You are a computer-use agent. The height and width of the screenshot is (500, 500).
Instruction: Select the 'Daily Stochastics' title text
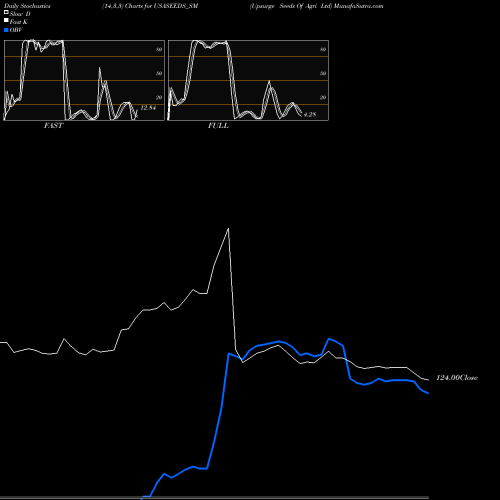[x=27, y=6]
